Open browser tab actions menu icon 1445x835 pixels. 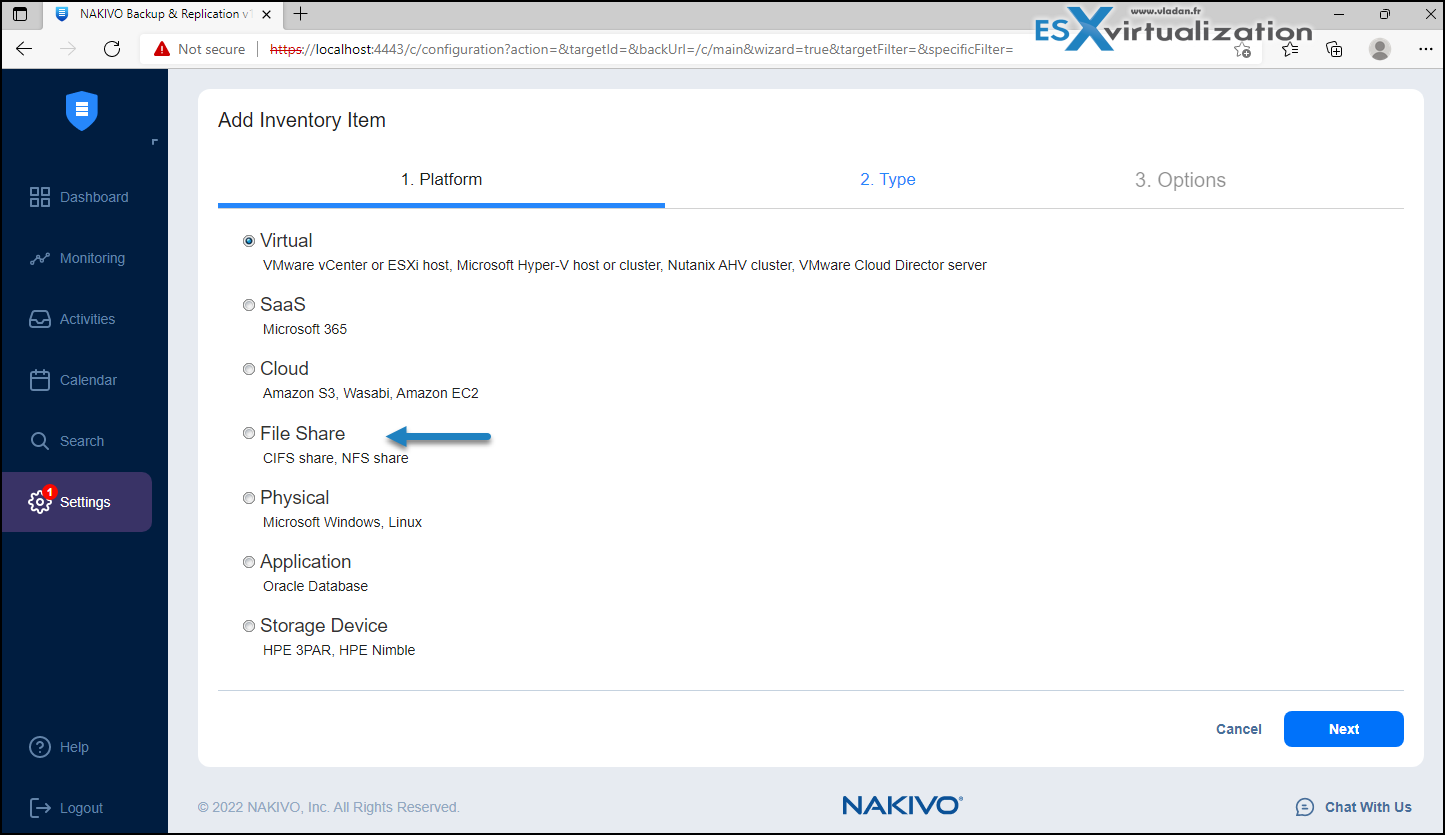pyautogui.click(x=20, y=14)
